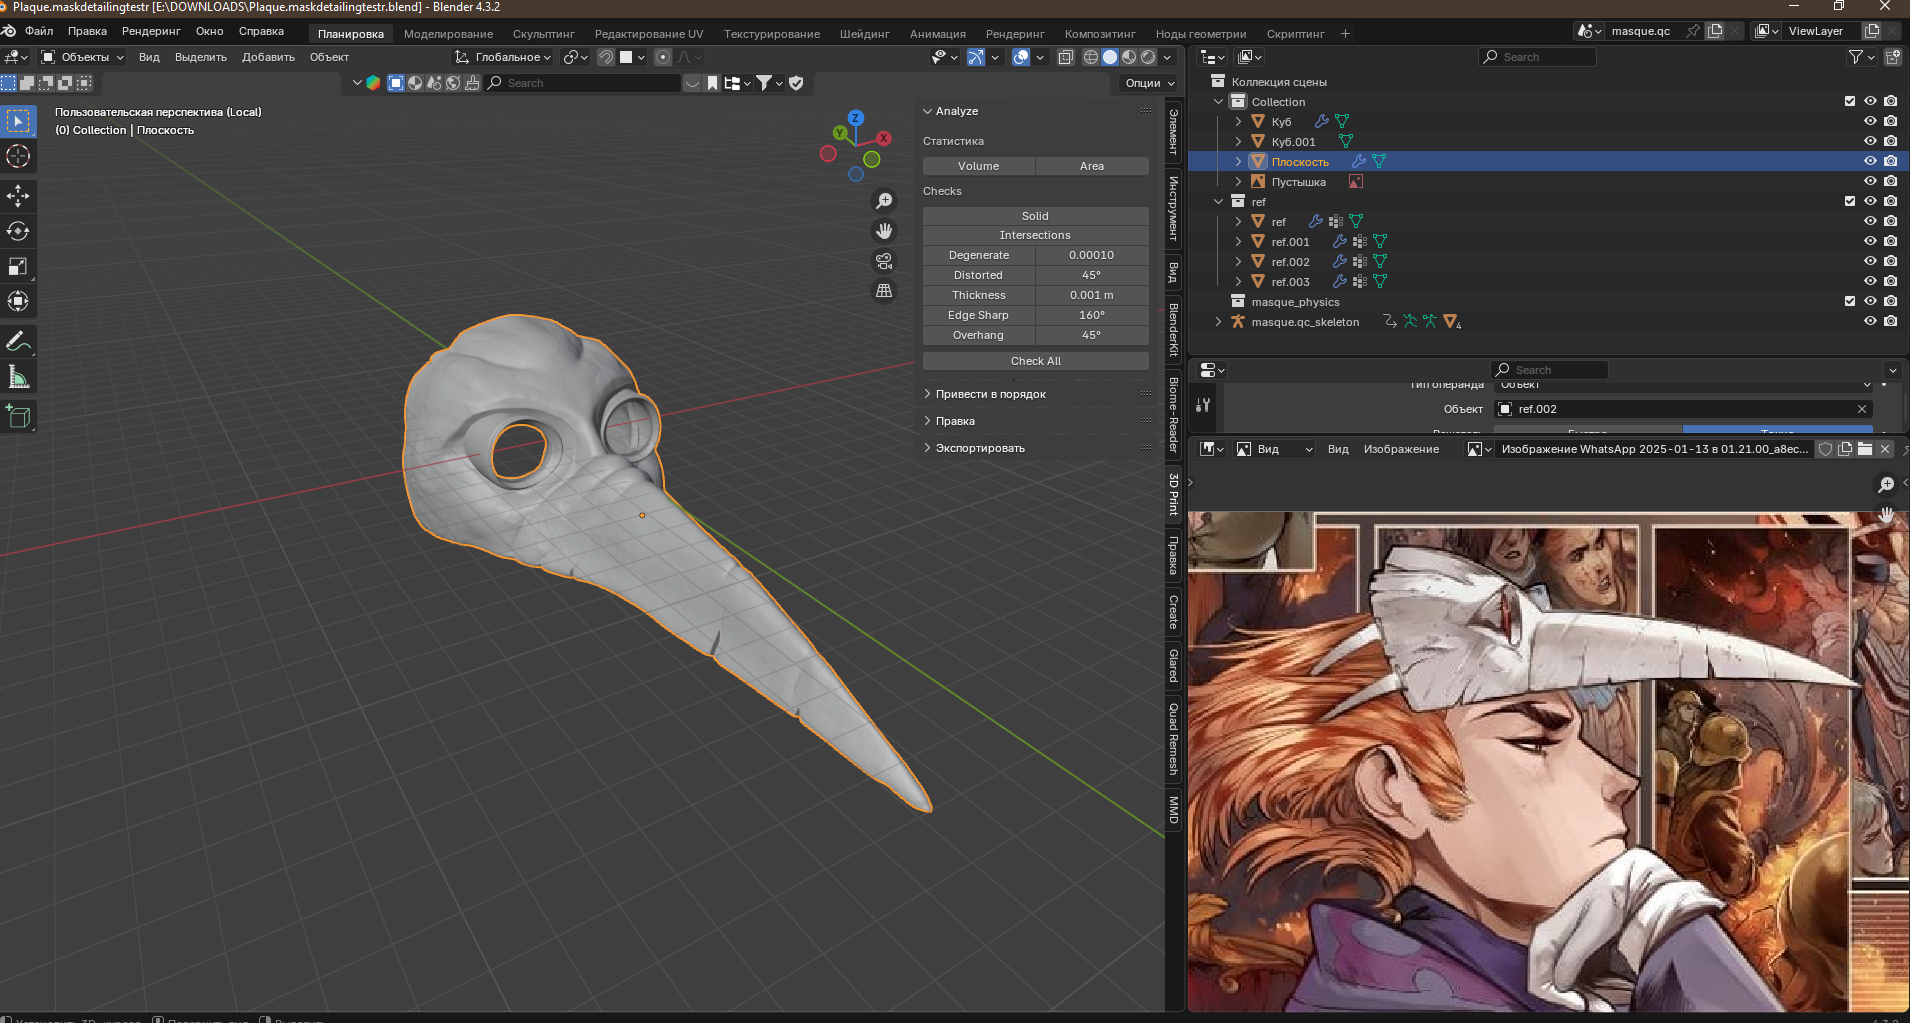Open the Рендеринг menu

tap(151, 31)
